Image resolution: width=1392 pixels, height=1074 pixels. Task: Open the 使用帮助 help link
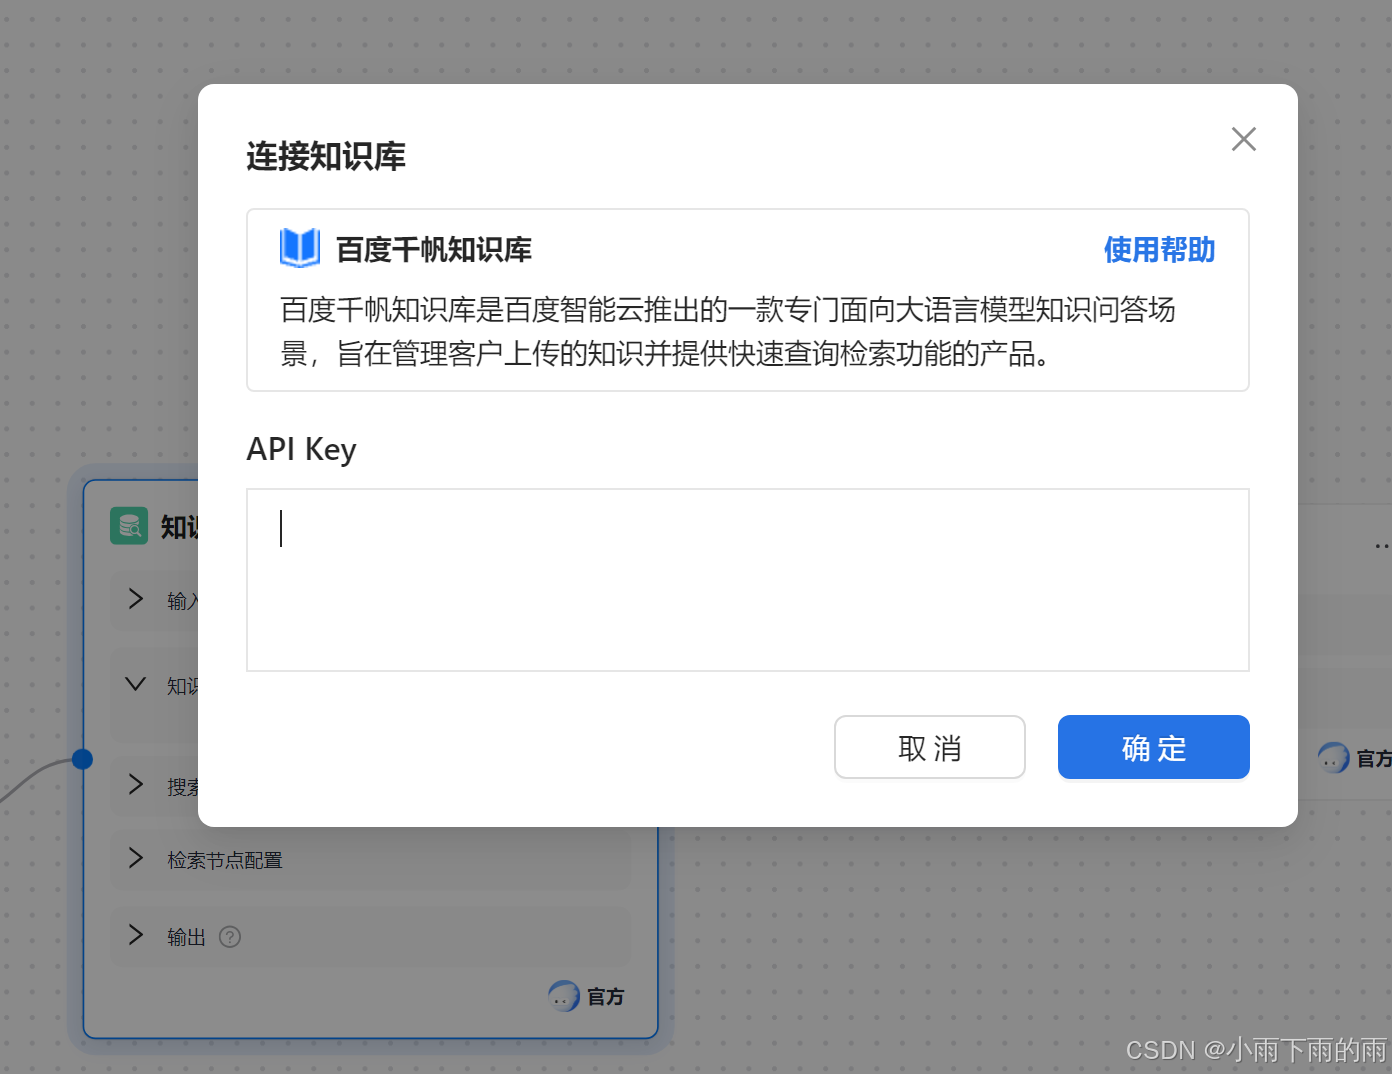(1158, 250)
